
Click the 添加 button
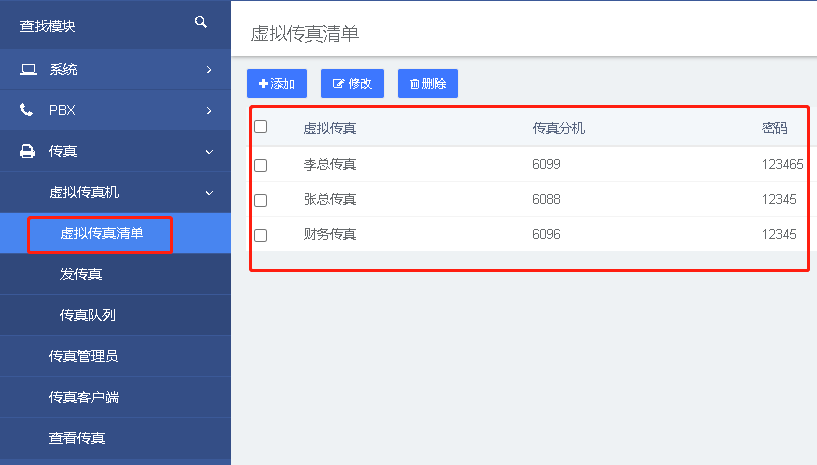click(x=277, y=83)
